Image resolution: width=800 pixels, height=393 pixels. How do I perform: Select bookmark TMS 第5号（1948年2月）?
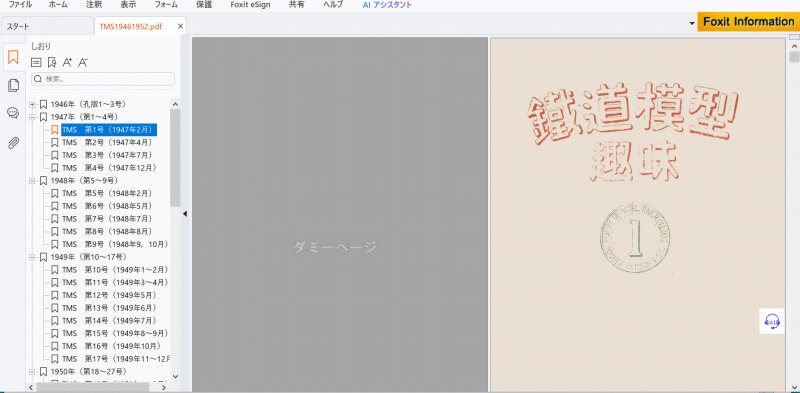coord(107,193)
